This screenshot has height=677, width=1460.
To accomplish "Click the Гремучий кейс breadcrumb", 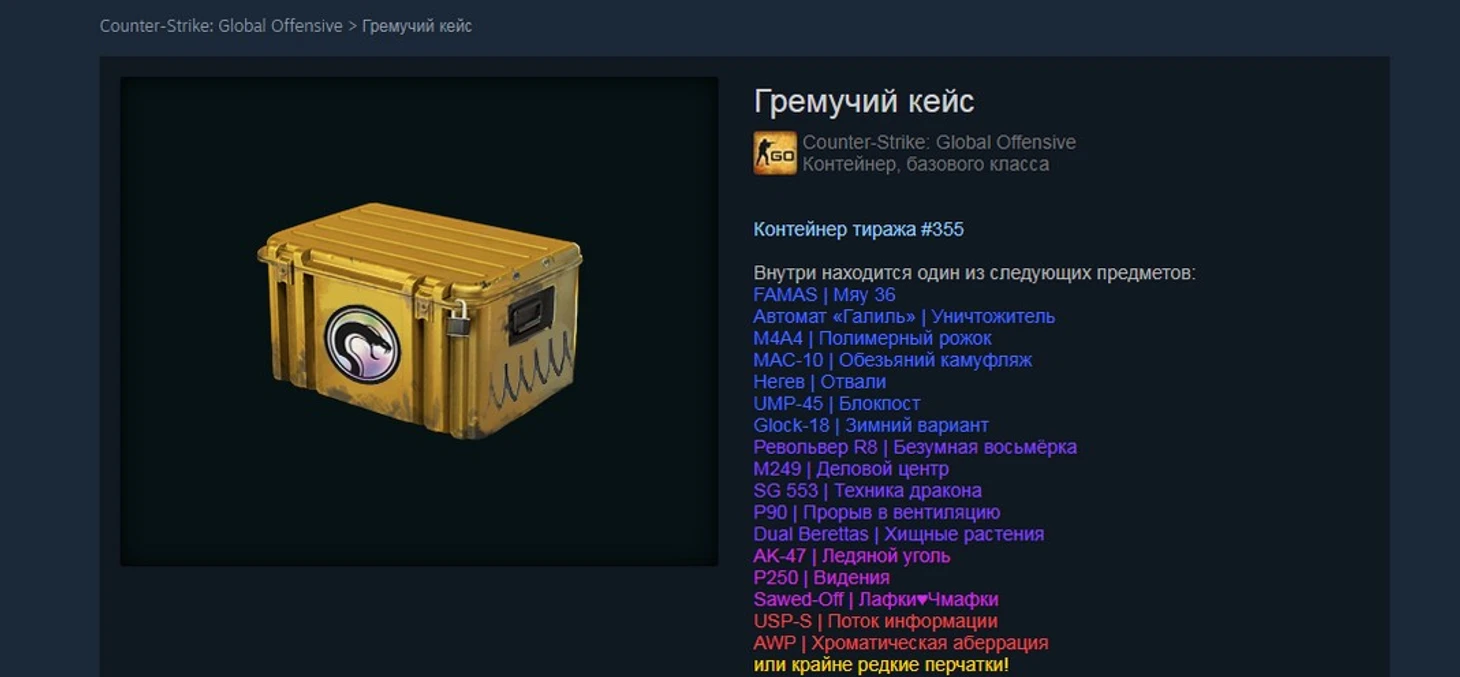I will click(x=417, y=26).
